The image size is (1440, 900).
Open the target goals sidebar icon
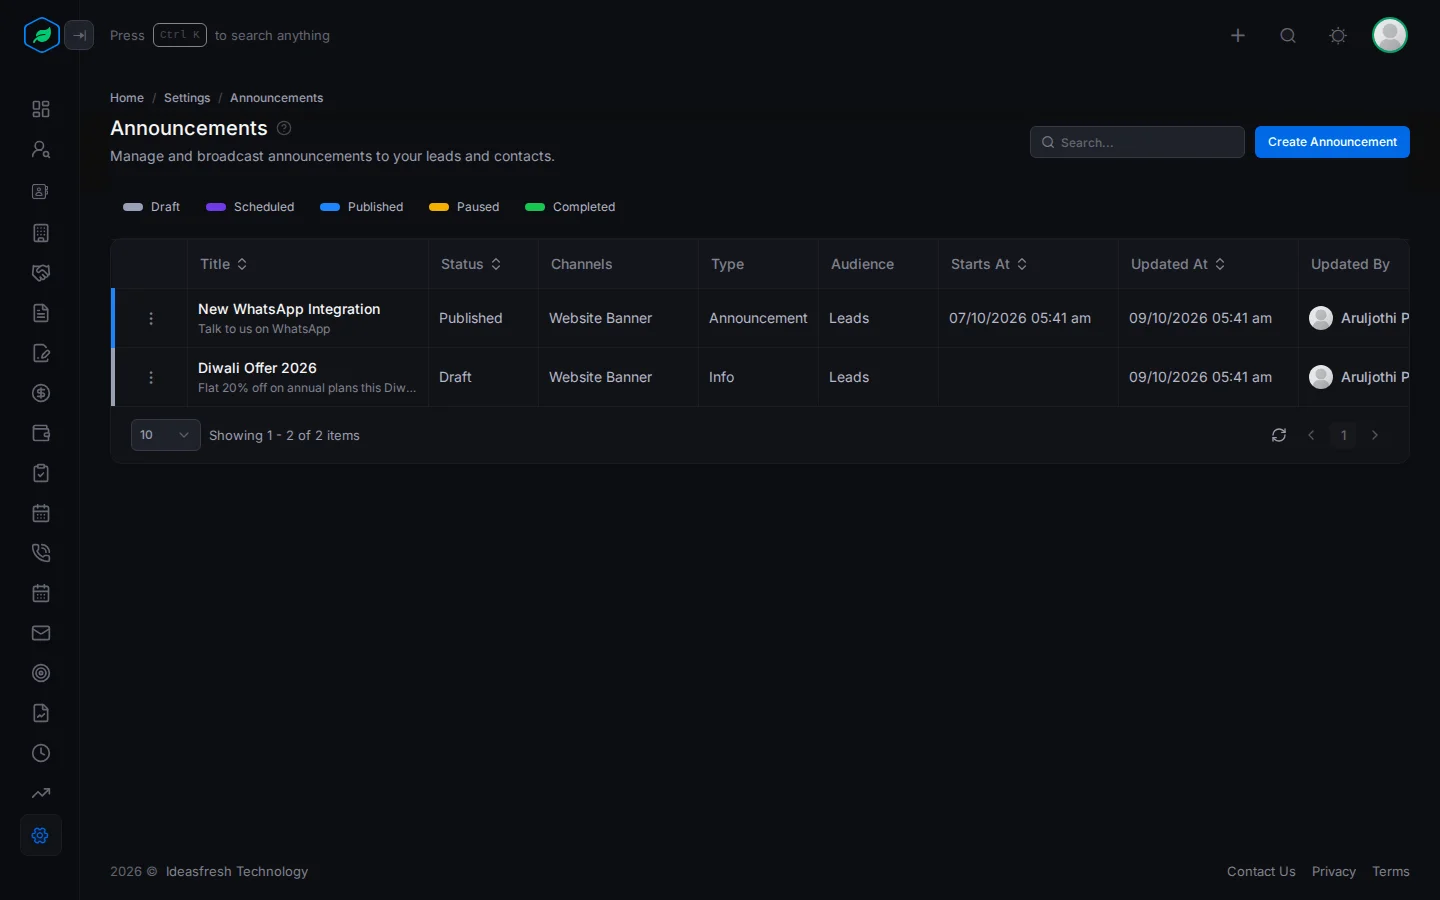(x=41, y=673)
